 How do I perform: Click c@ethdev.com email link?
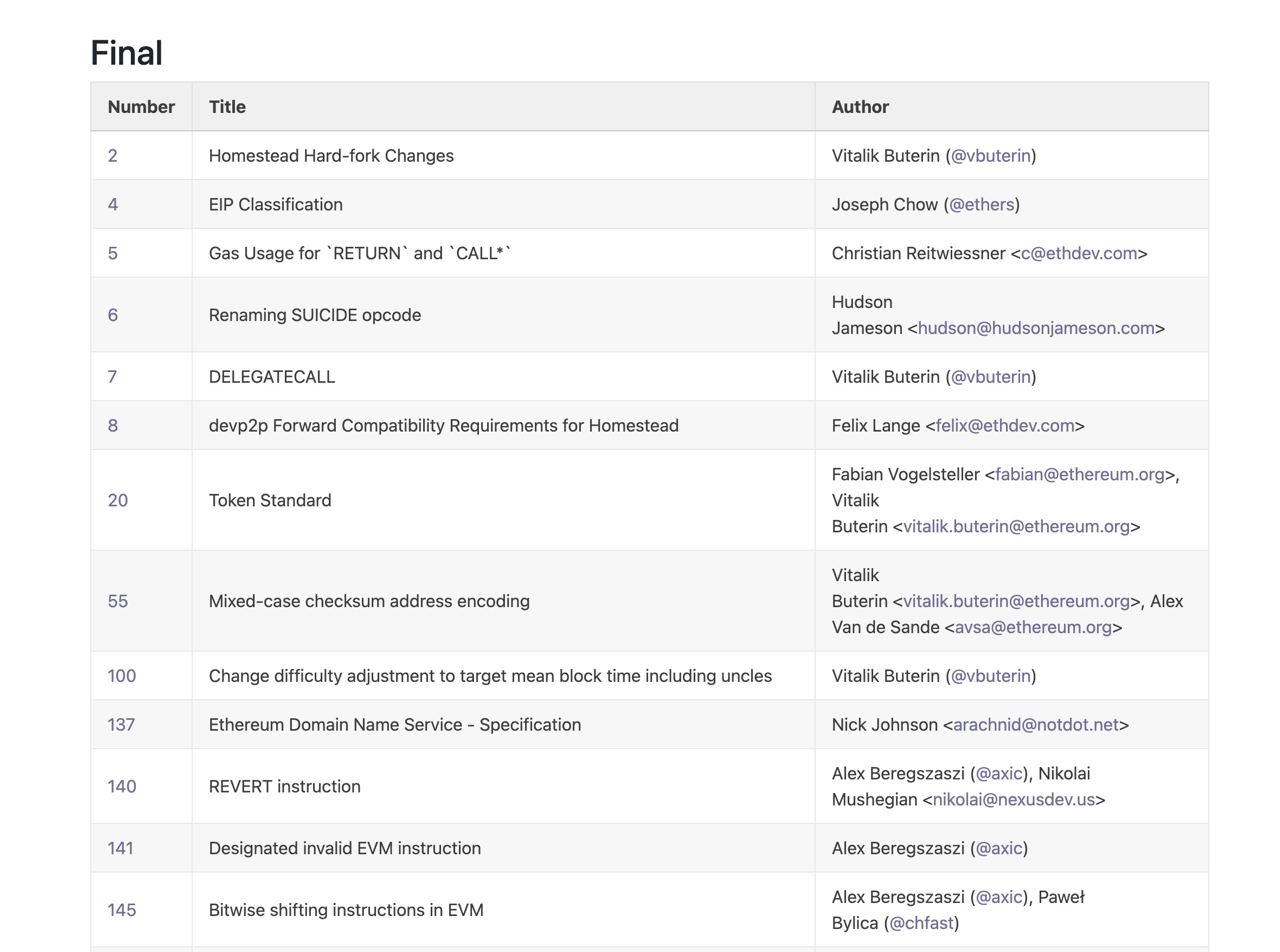pos(1078,254)
